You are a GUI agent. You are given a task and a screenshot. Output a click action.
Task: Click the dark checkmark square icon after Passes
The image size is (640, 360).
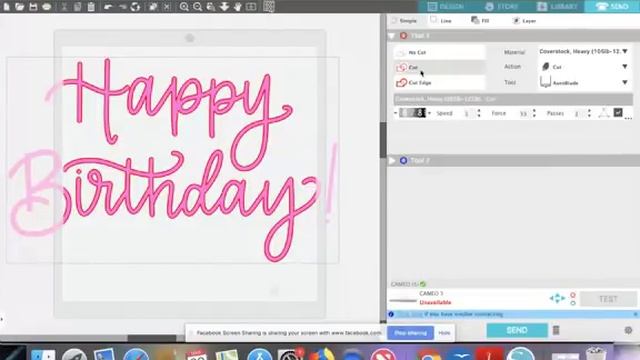(x=618, y=112)
